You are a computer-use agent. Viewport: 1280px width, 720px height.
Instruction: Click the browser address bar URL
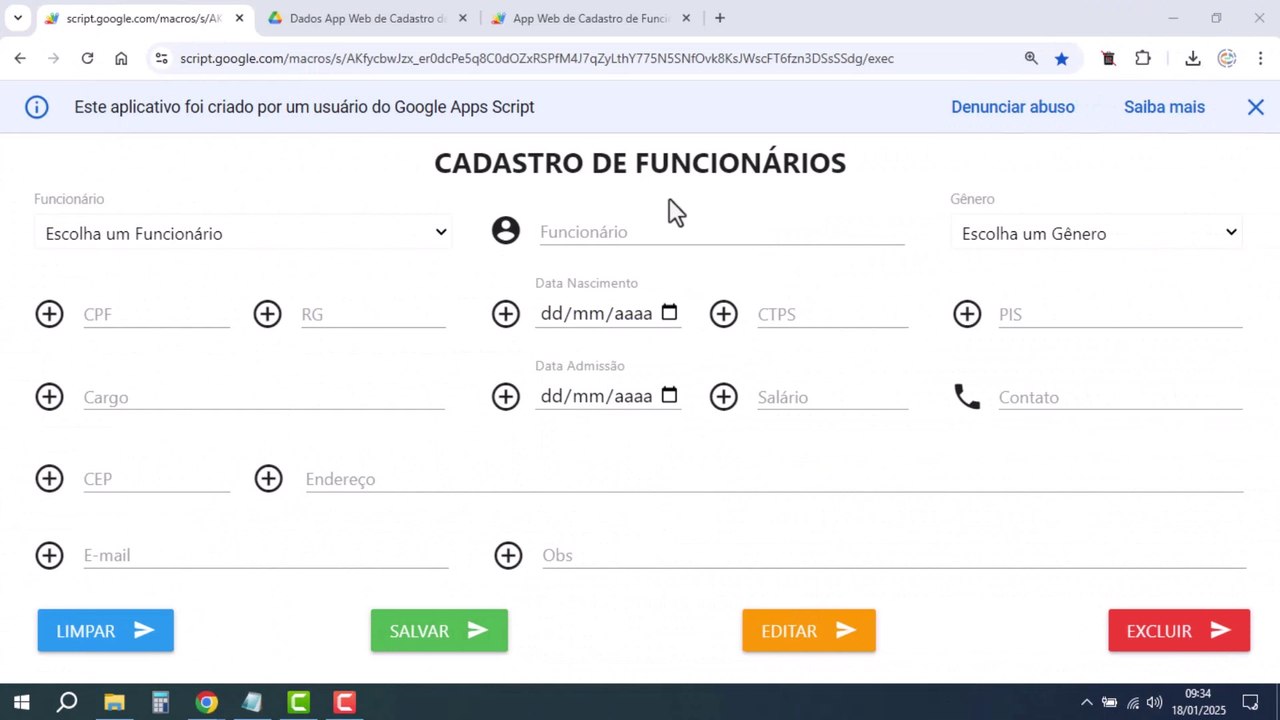tap(537, 59)
